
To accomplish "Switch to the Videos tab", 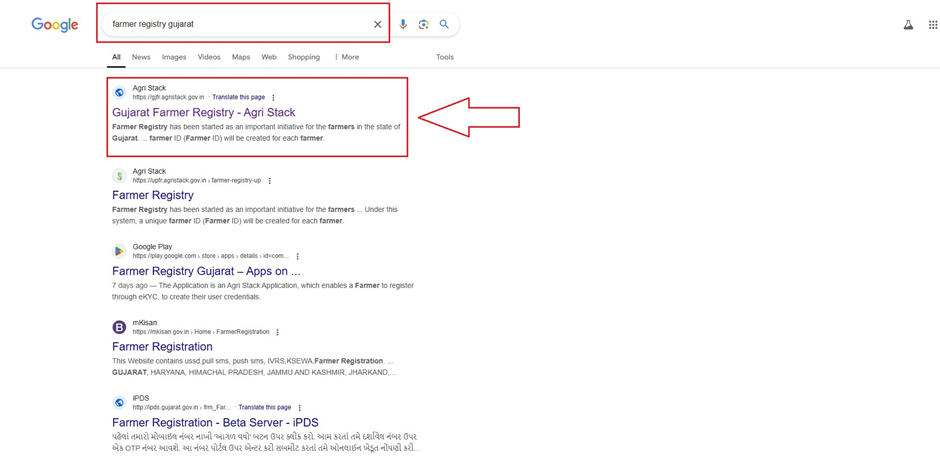I will click(209, 57).
